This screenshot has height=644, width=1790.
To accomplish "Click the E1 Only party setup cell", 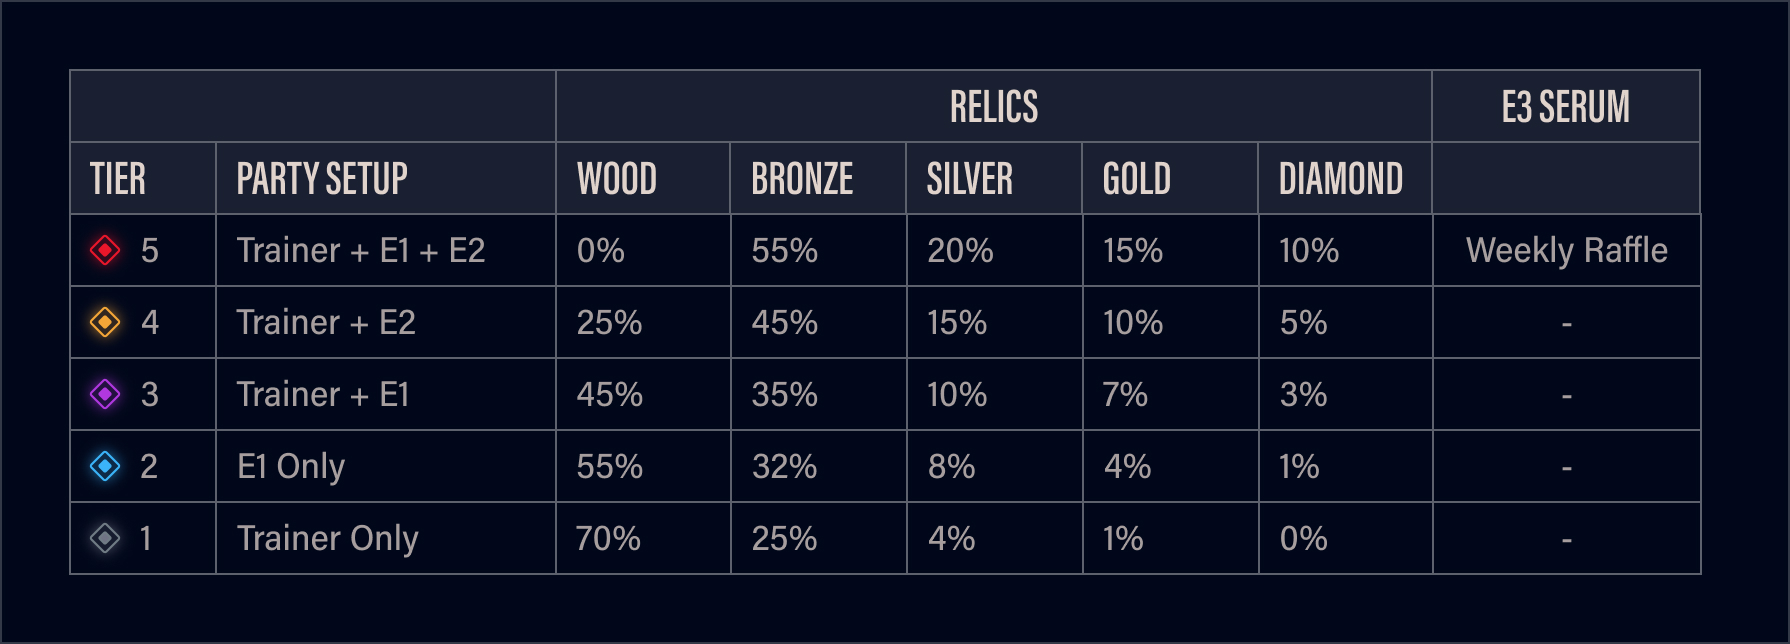I will point(291,466).
